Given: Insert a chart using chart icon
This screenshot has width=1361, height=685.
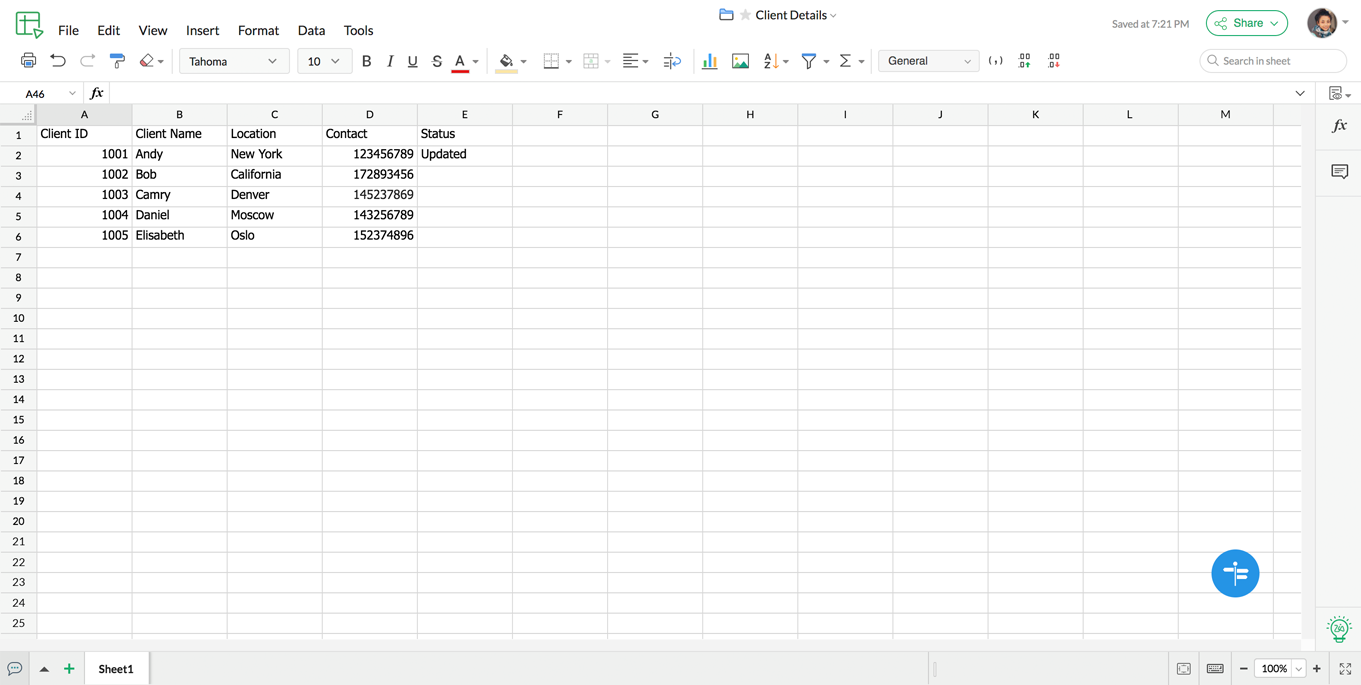Looking at the screenshot, I should [x=710, y=61].
